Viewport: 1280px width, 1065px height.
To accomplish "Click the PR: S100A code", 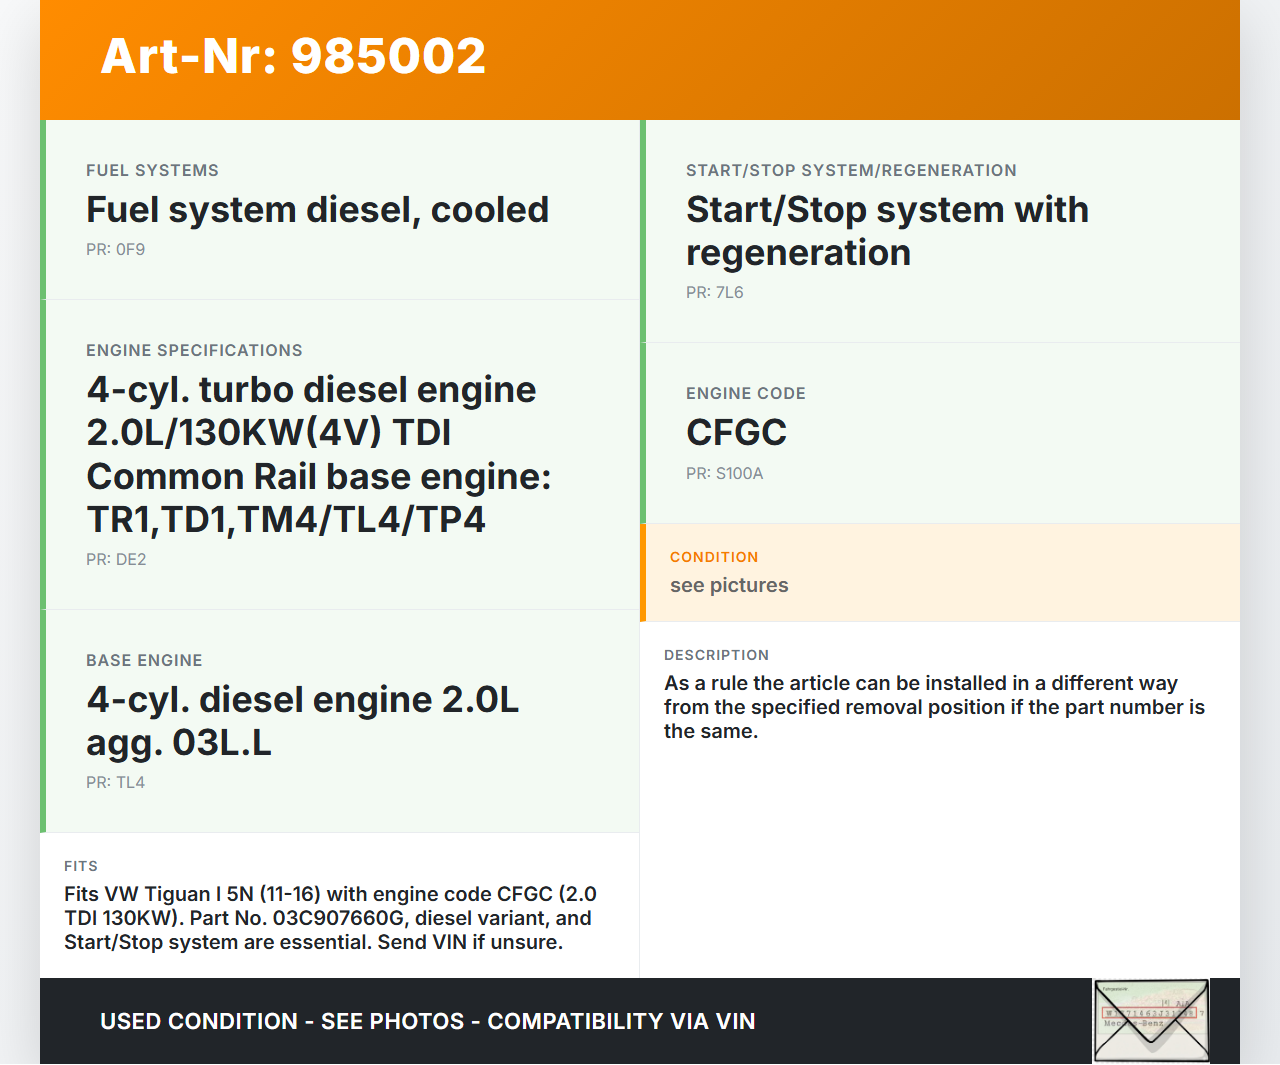I will pos(724,474).
